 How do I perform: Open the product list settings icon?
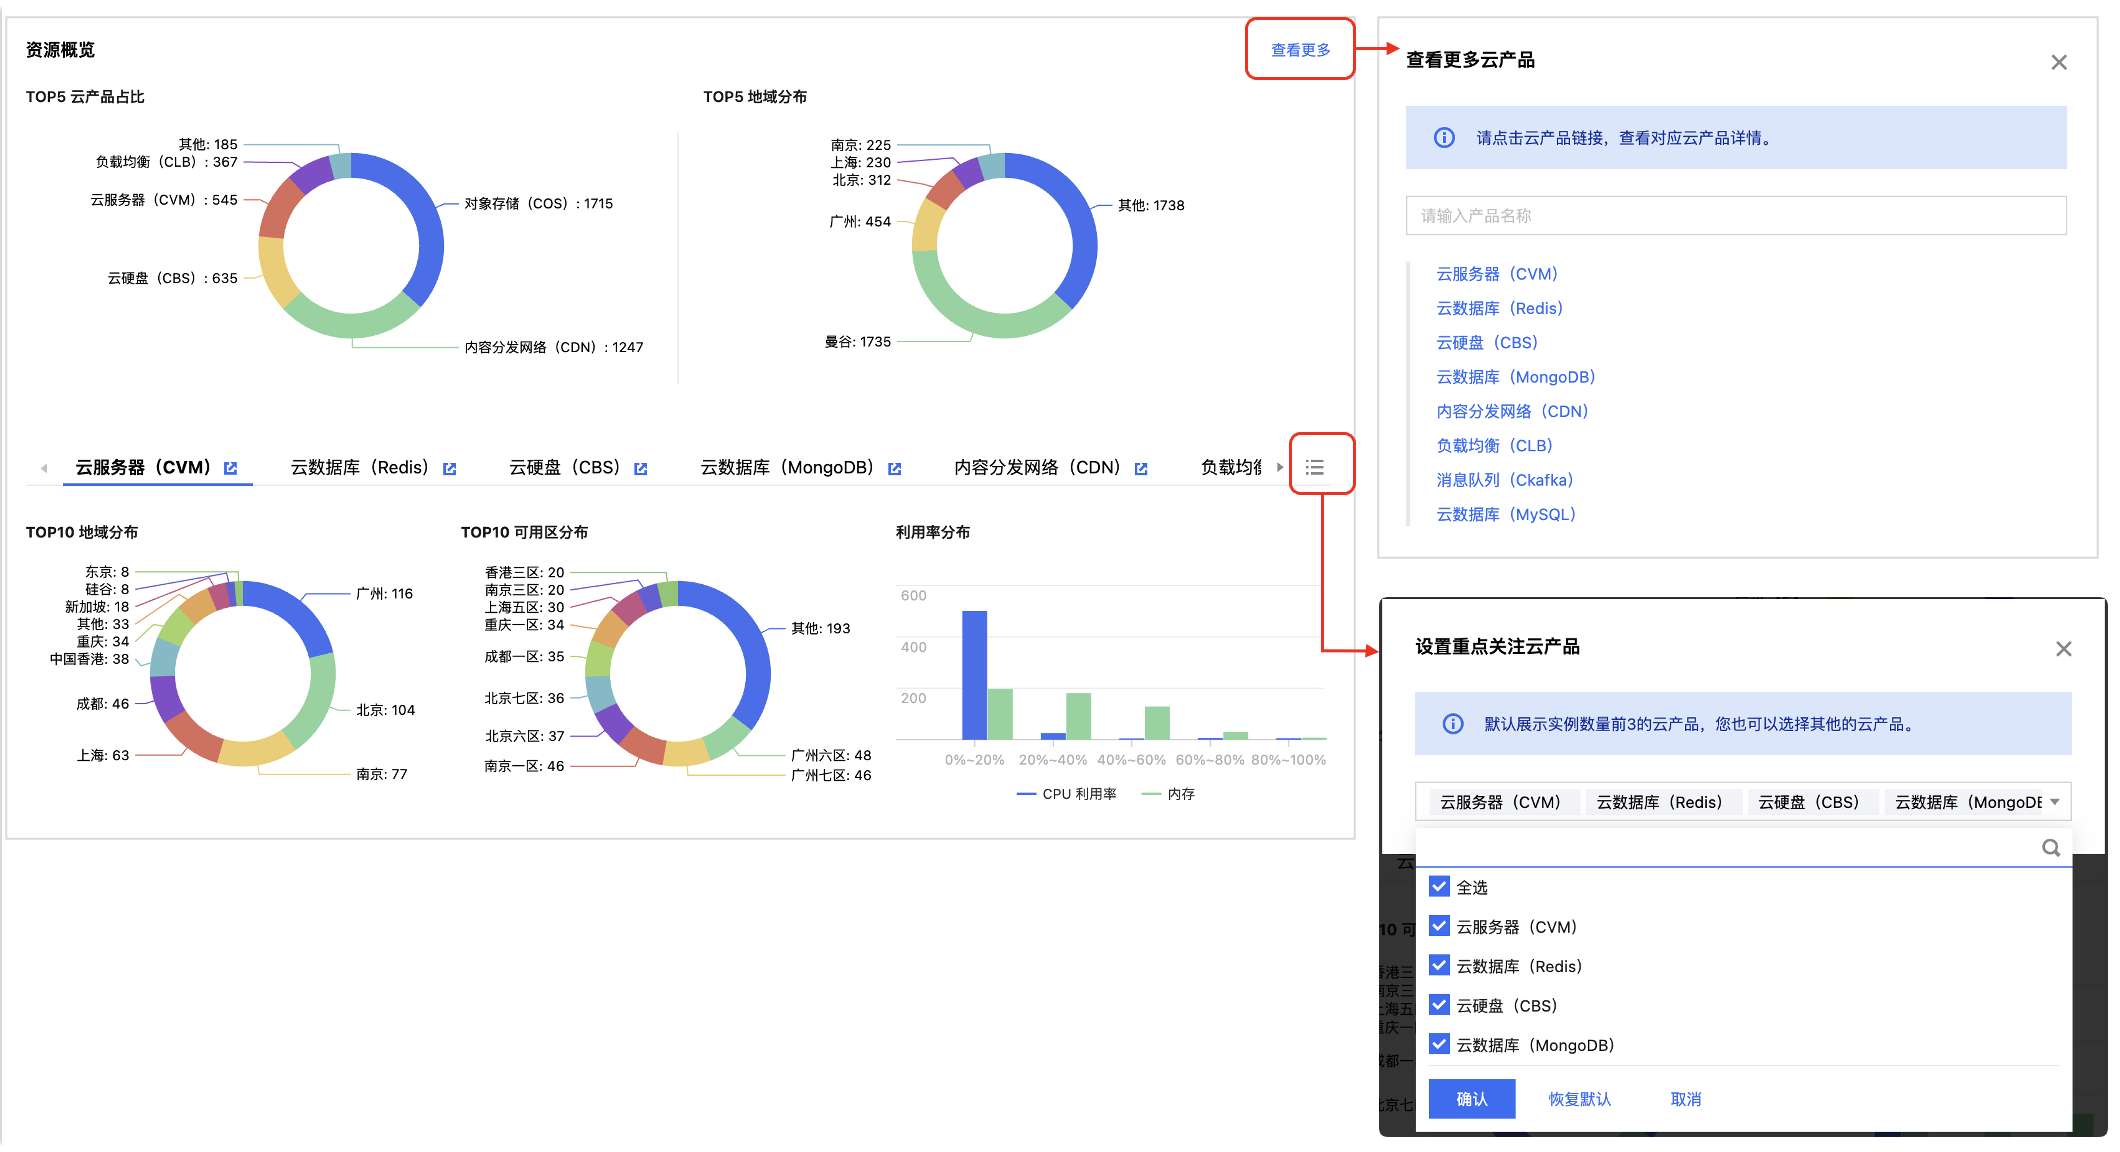click(1315, 468)
